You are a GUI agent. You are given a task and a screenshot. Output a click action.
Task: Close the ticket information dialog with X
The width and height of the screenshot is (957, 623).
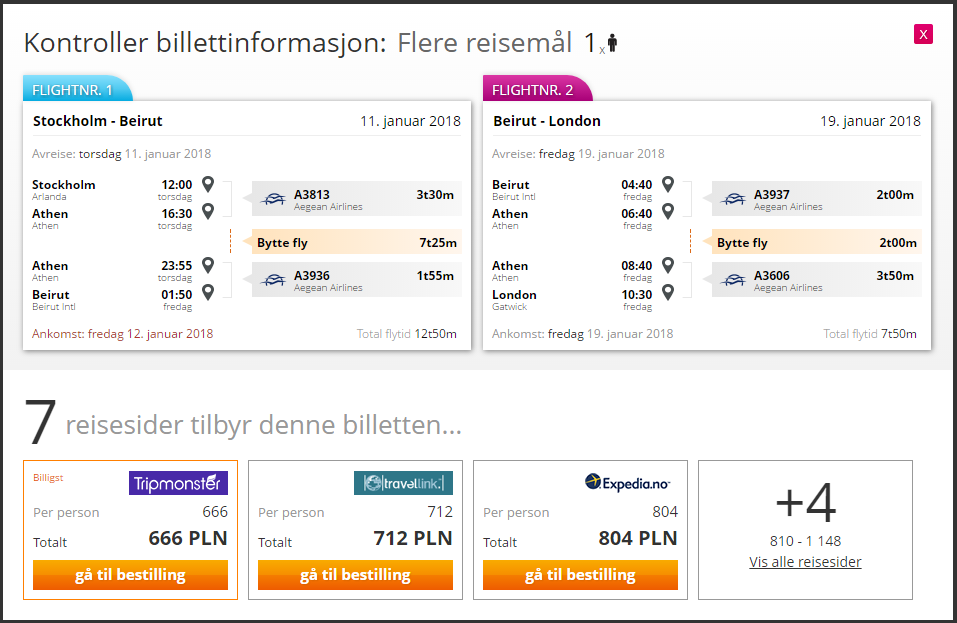pyautogui.click(x=923, y=34)
